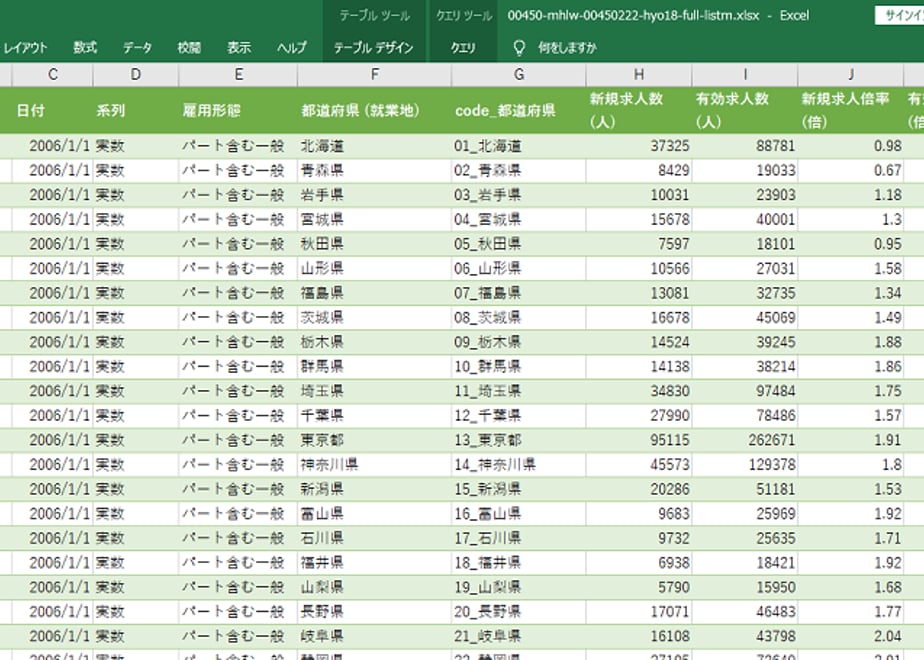Click the code_都道府県 header cell
The width and height of the screenshot is (924, 660).
coord(519,110)
